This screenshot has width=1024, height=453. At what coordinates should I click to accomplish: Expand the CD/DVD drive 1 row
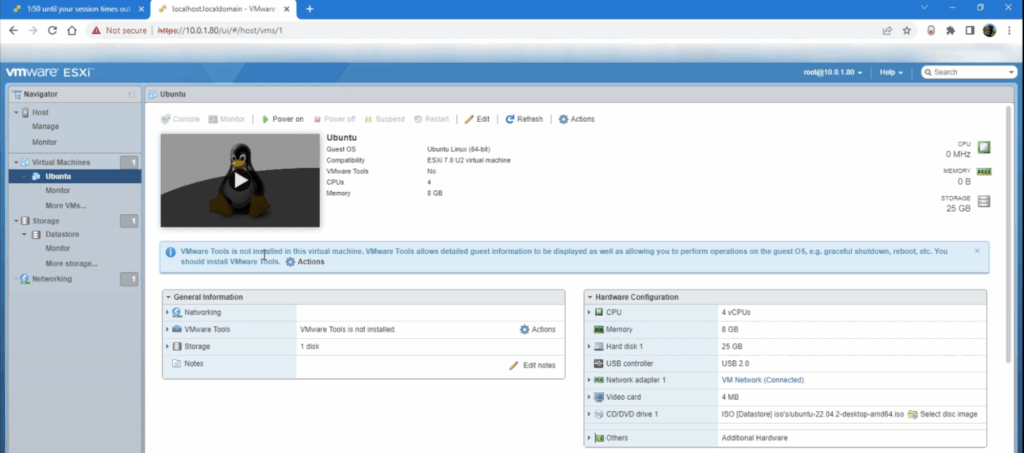point(589,414)
